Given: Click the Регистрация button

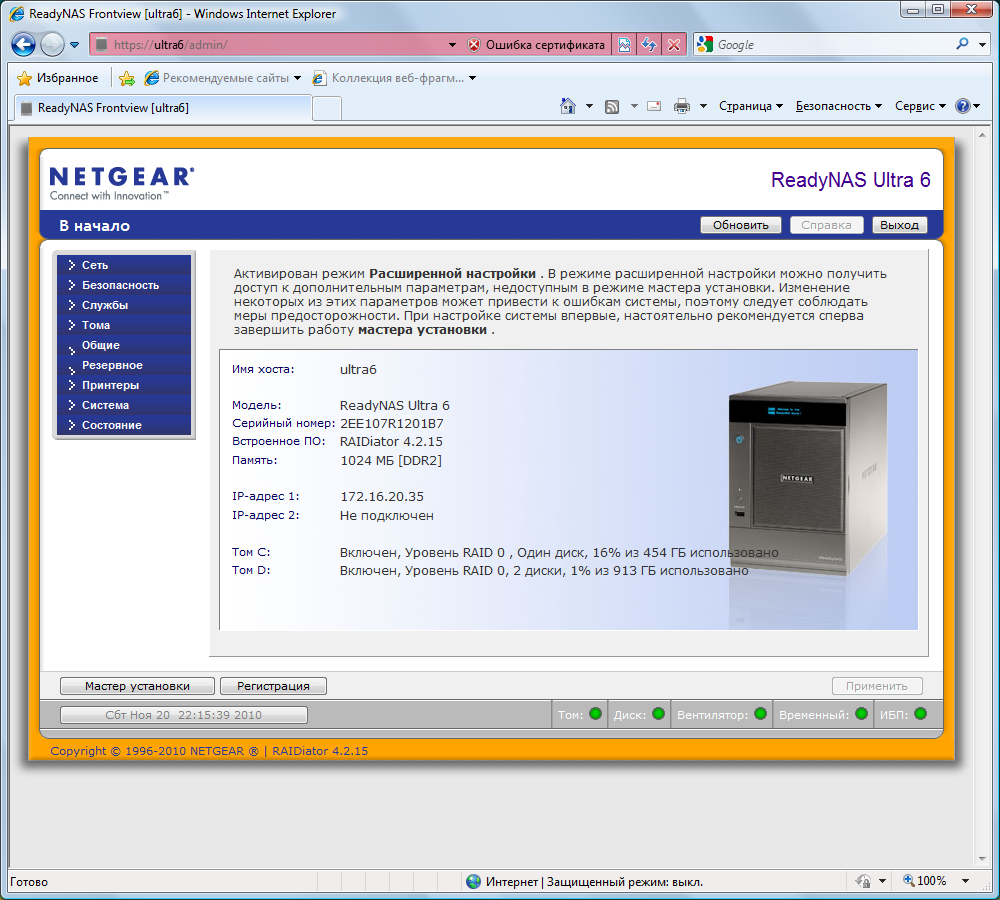Looking at the screenshot, I should pos(273,686).
